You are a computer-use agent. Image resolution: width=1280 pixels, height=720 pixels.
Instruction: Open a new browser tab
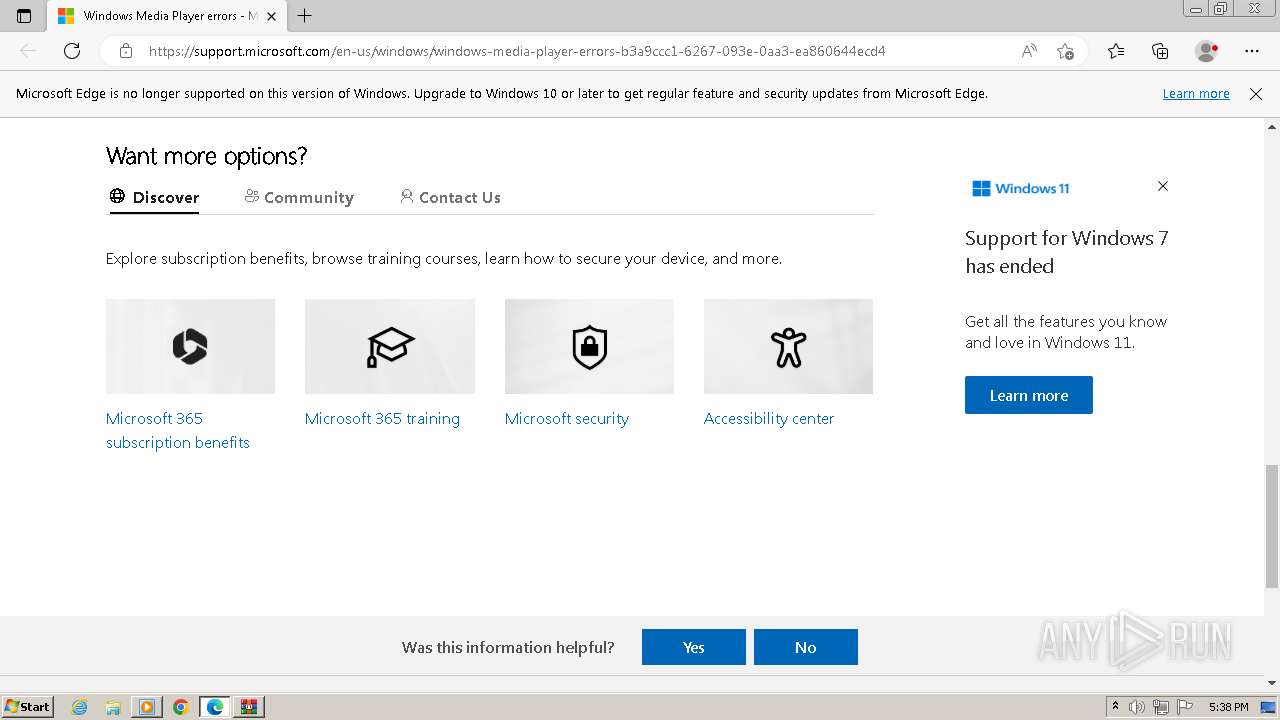(x=305, y=16)
